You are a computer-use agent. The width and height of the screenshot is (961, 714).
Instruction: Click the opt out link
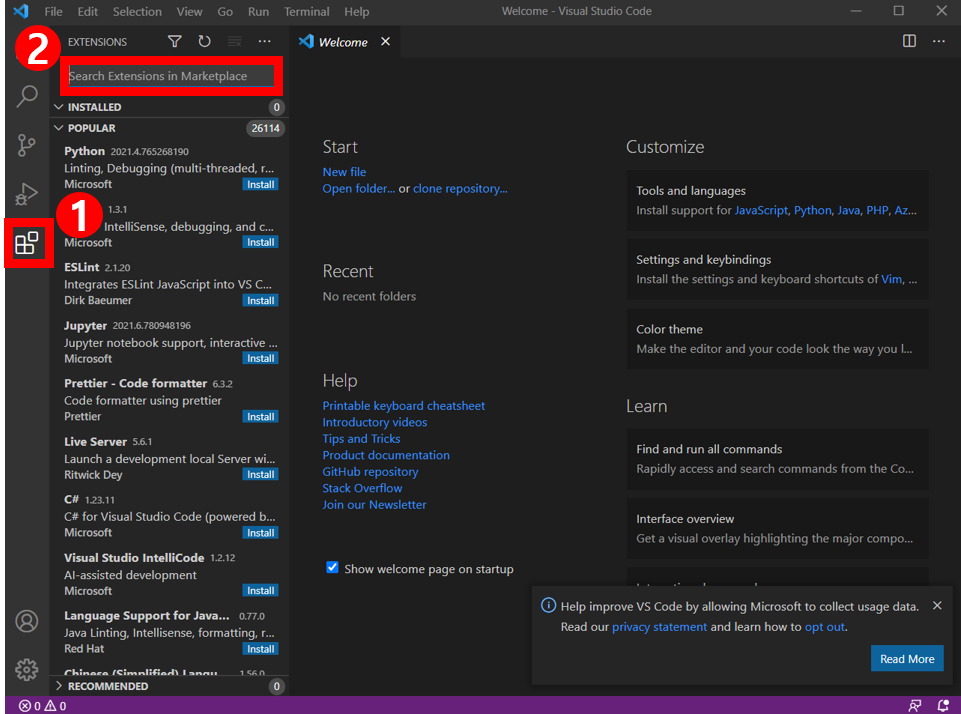point(825,627)
